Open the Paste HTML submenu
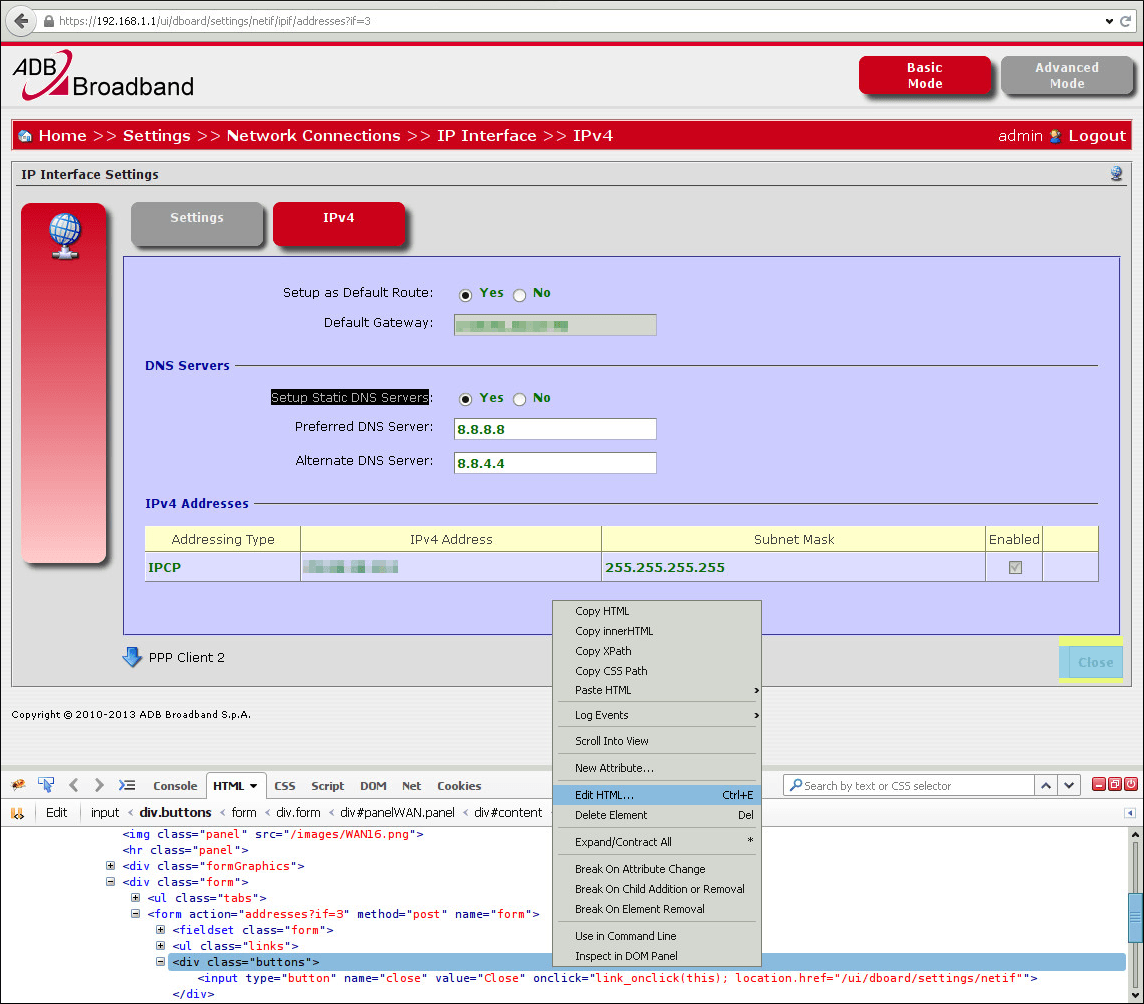Viewport: 1144px width, 1004px height. (657, 690)
